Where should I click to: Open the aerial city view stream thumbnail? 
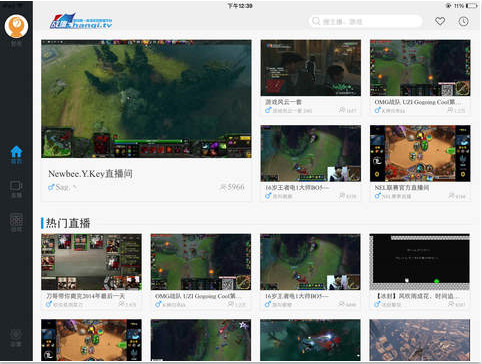pyautogui.click(x=420, y=340)
